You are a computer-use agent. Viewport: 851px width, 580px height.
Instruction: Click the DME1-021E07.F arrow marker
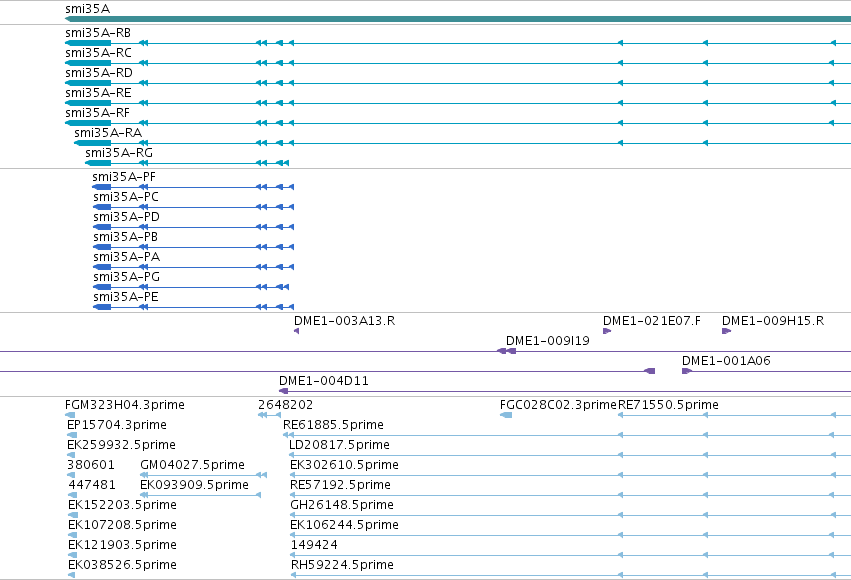[607, 331]
